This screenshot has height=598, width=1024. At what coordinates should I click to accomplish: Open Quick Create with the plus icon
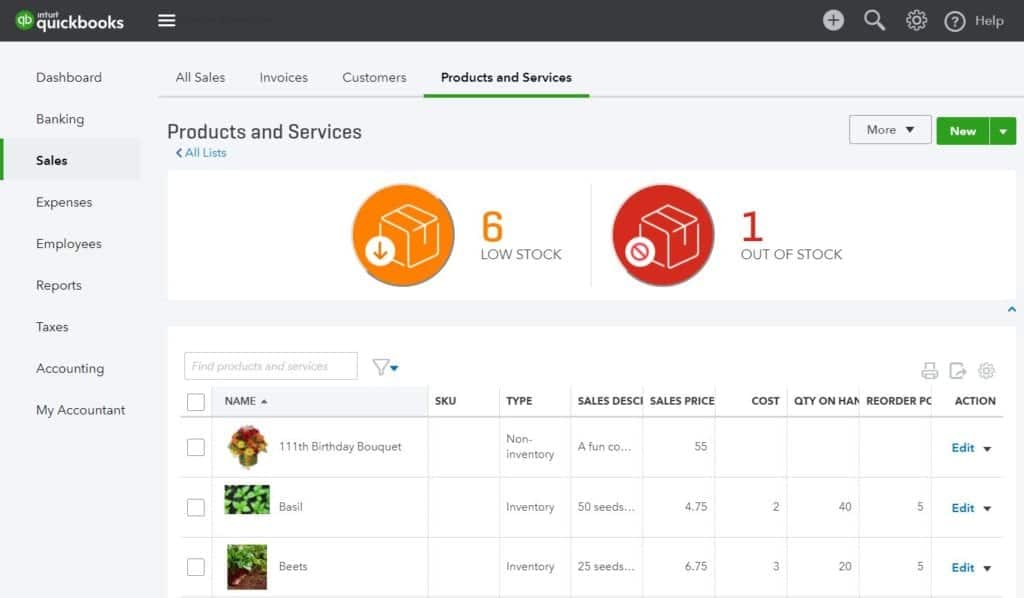(833, 20)
